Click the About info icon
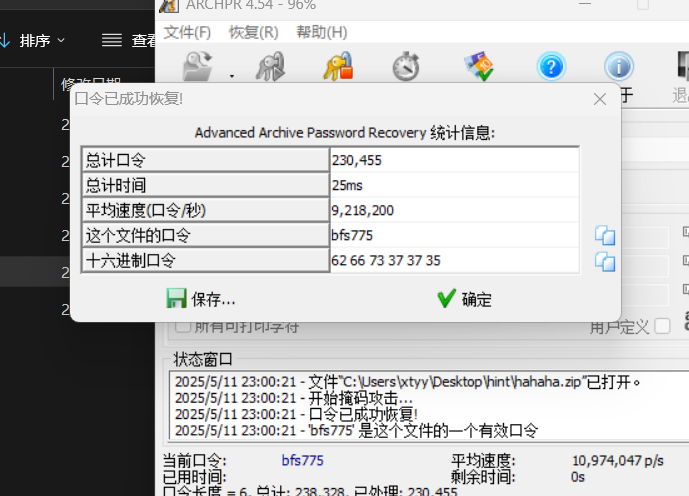The height and width of the screenshot is (496, 689). coord(619,67)
